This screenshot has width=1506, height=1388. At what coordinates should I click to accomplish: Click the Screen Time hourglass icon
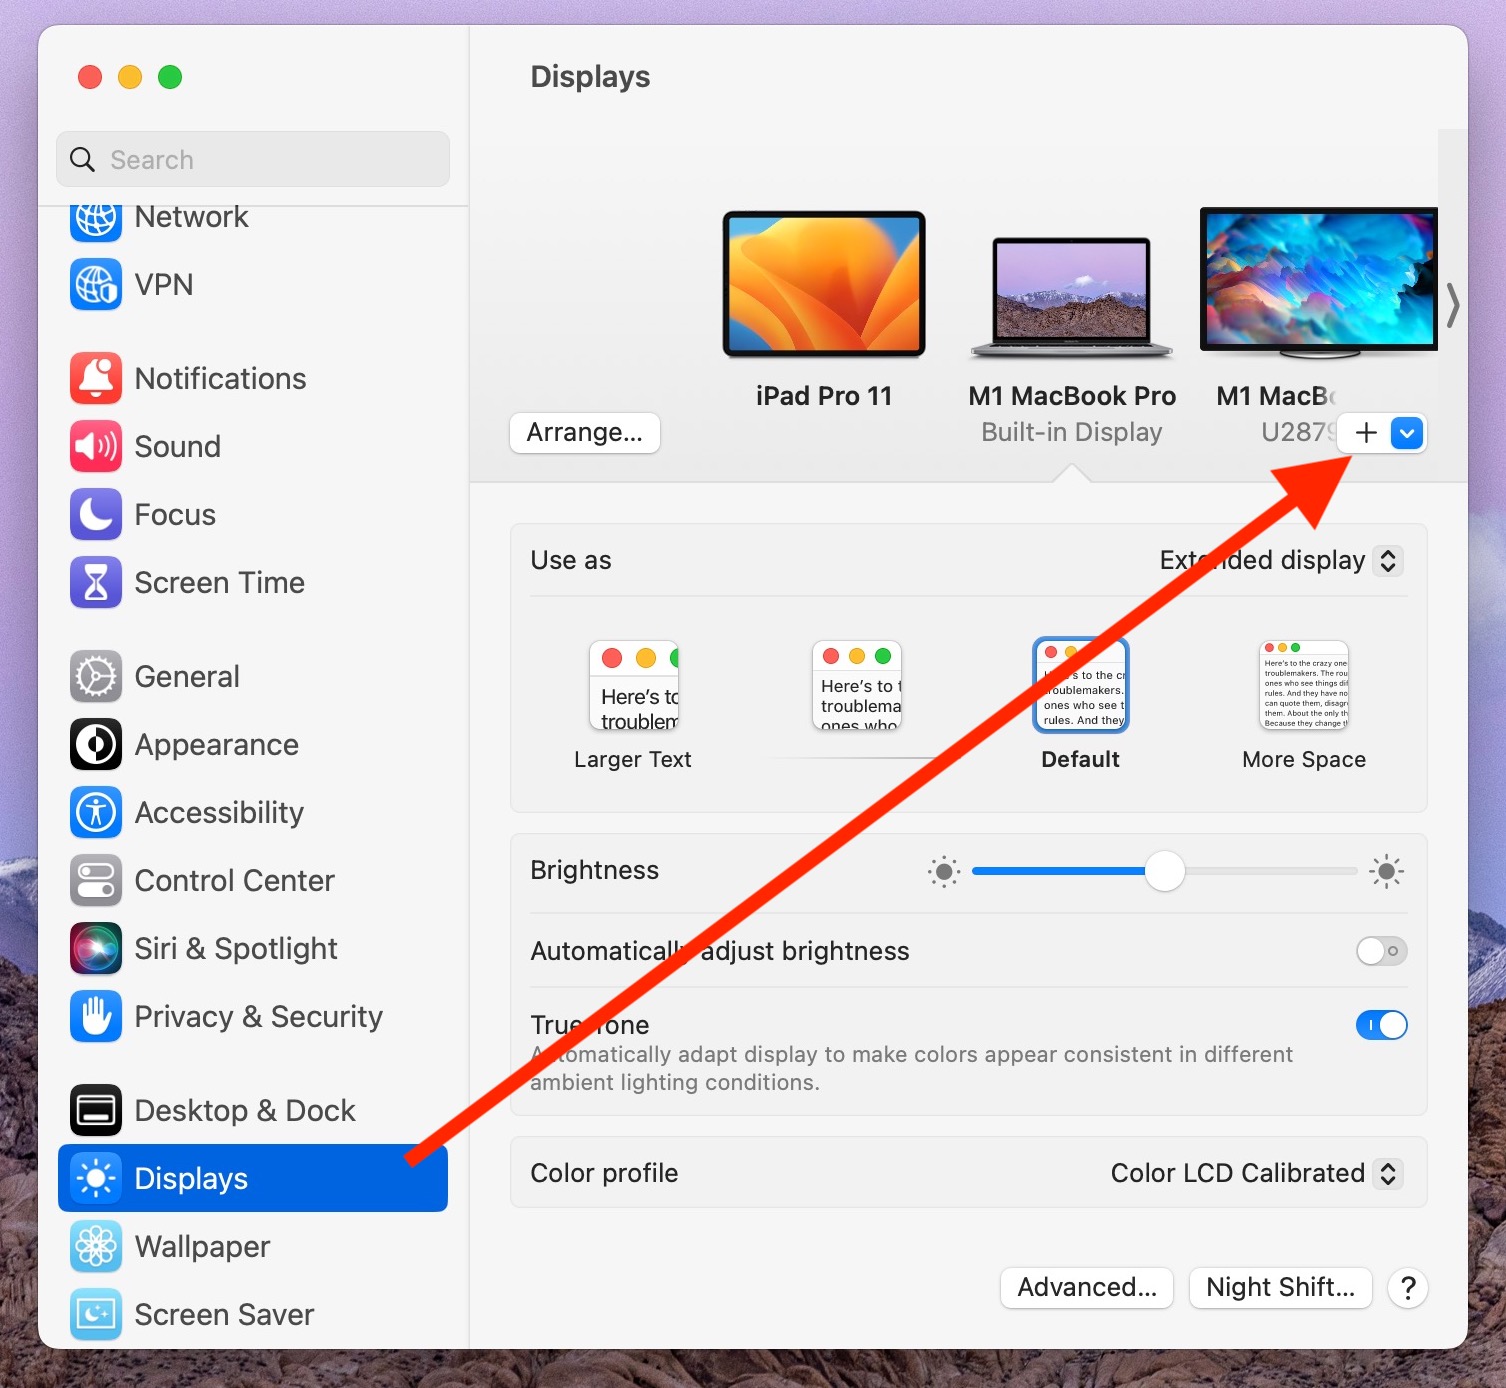tap(96, 583)
